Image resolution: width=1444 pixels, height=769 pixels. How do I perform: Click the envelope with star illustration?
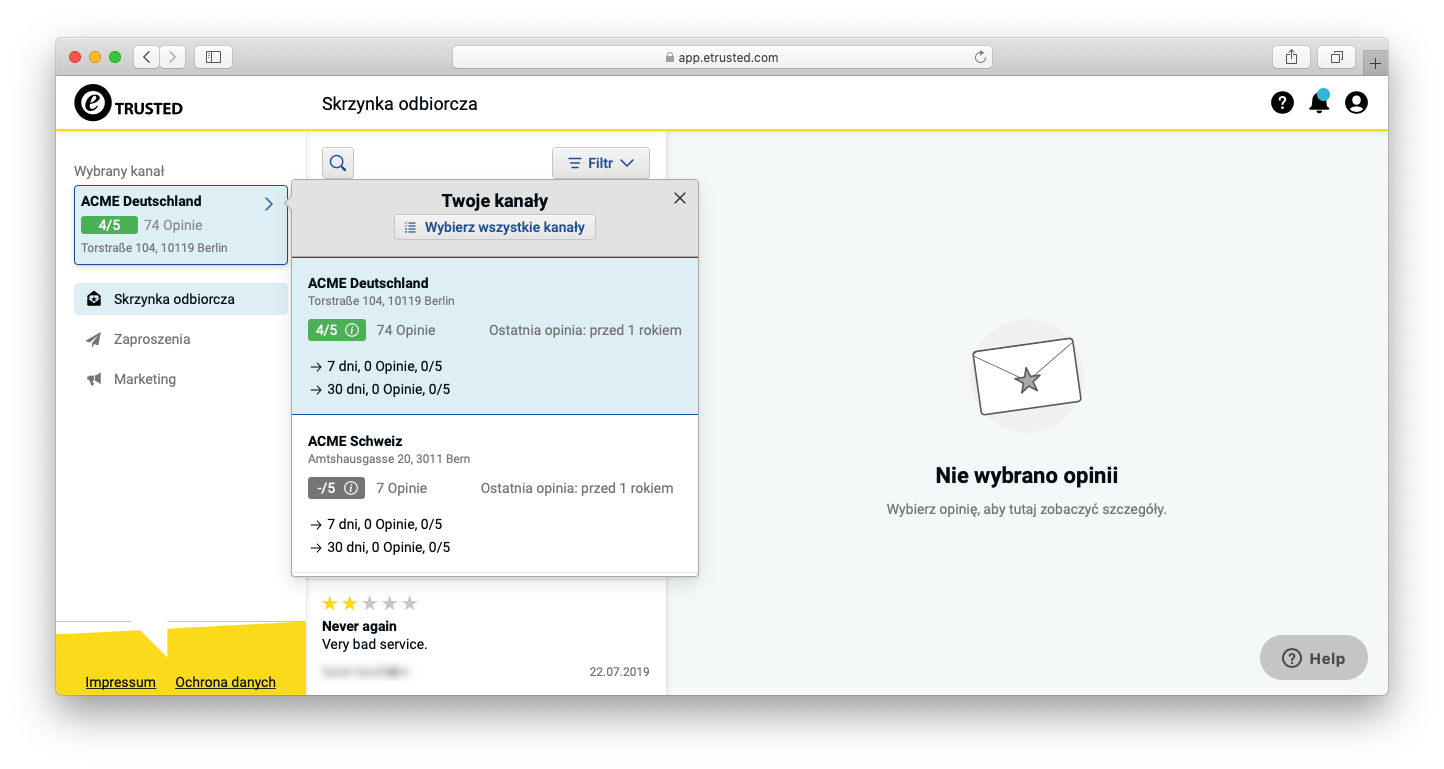coord(1027,376)
